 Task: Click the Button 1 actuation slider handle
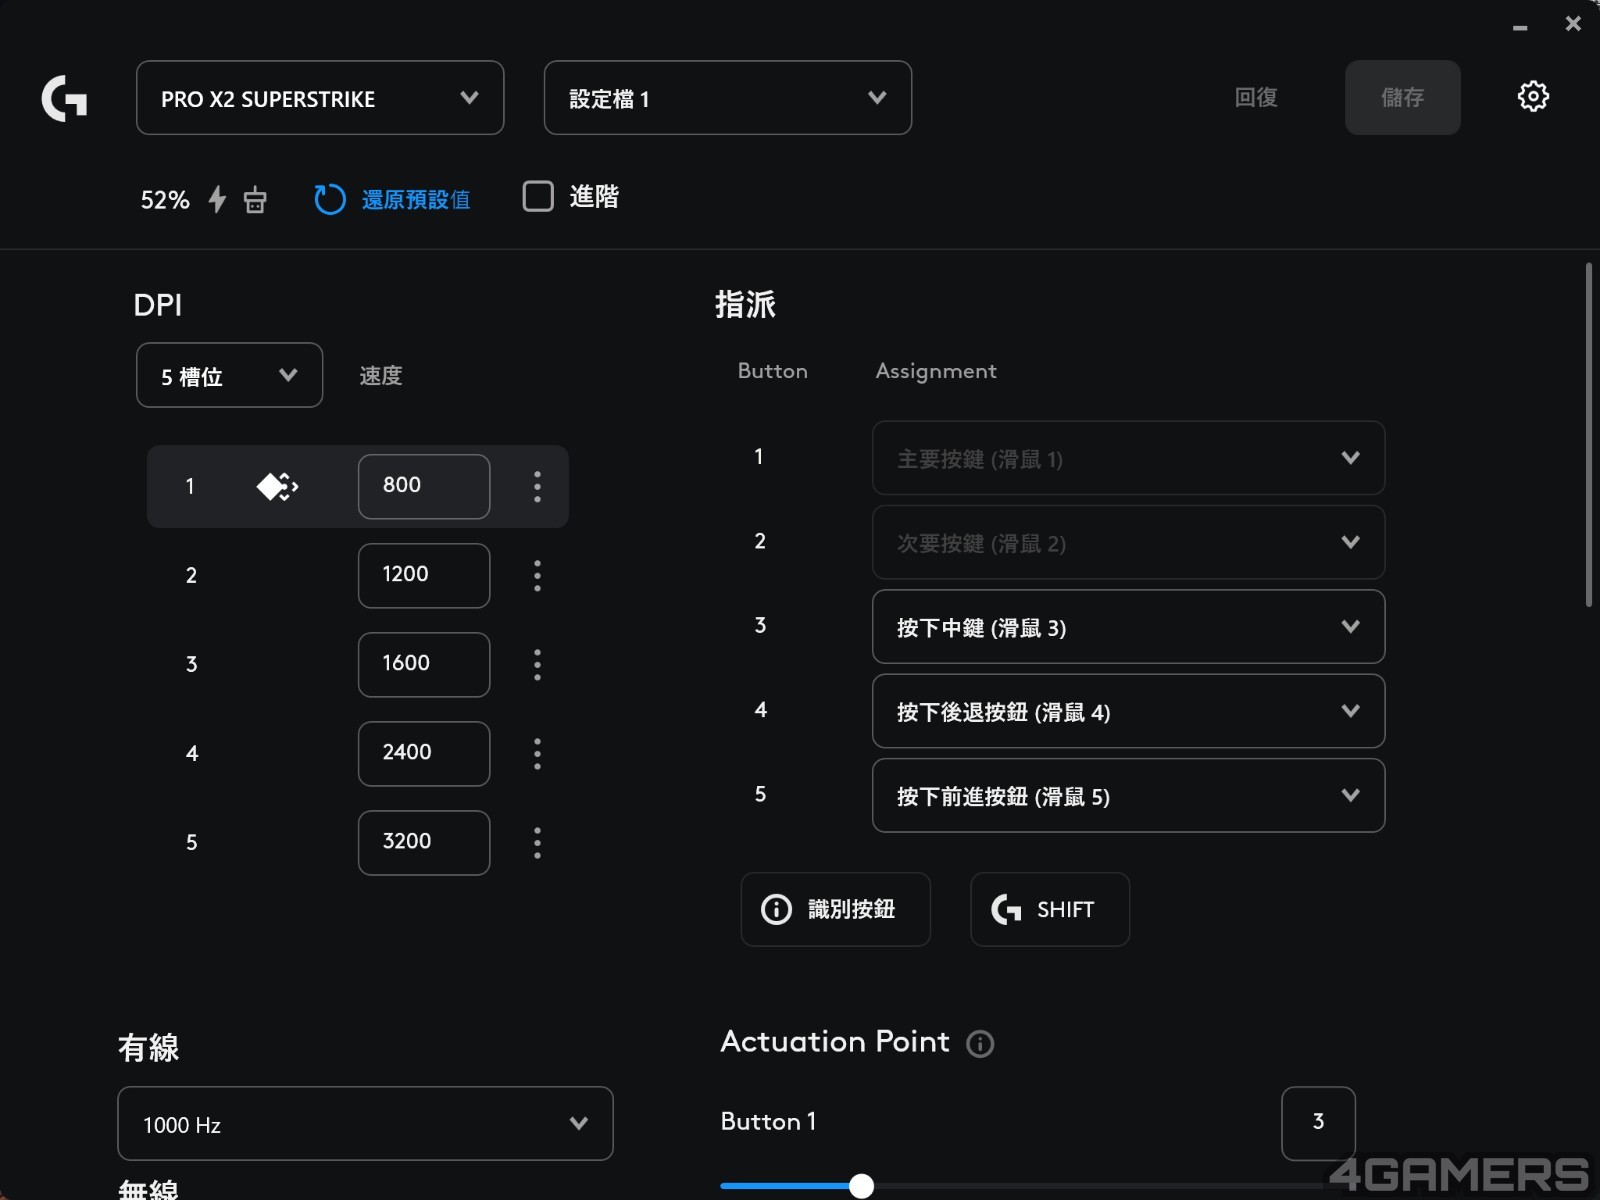[x=861, y=1186]
